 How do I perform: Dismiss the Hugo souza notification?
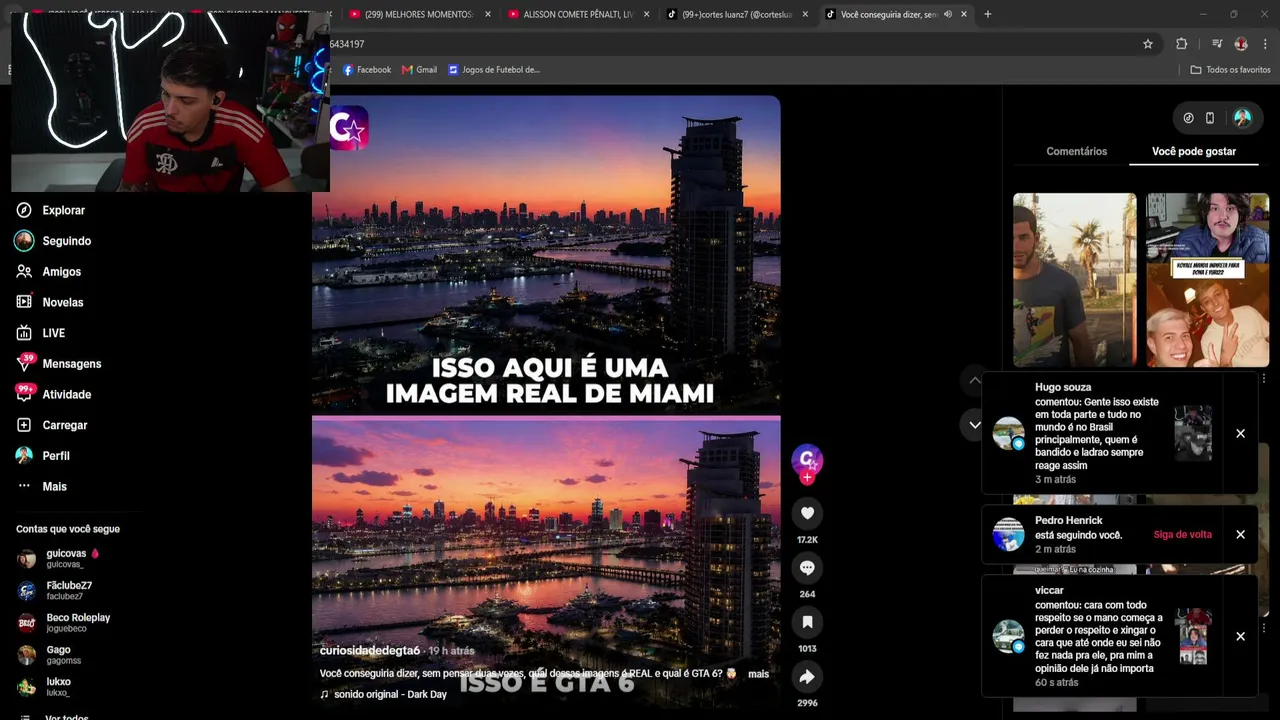pyautogui.click(x=1240, y=433)
